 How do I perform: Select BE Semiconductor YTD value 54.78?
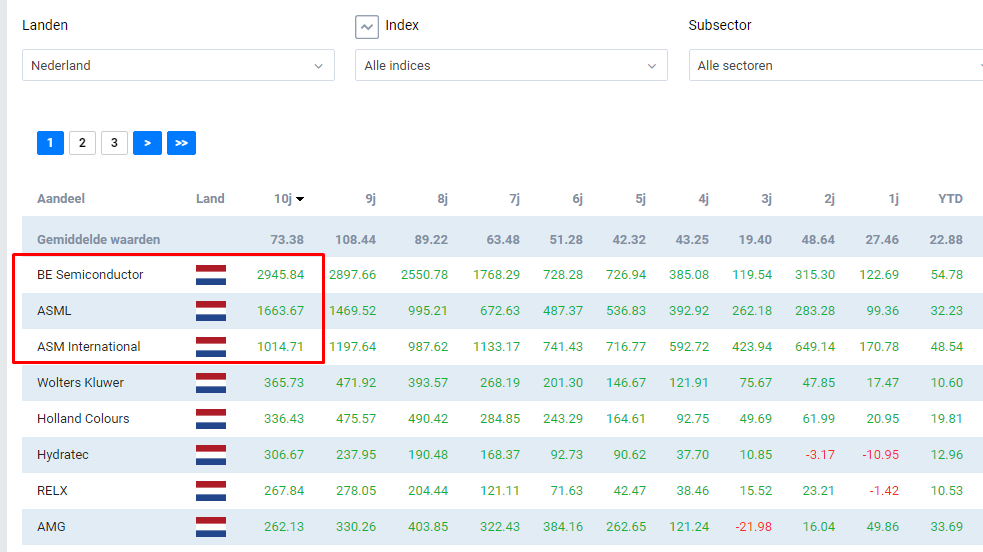(x=947, y=274)
